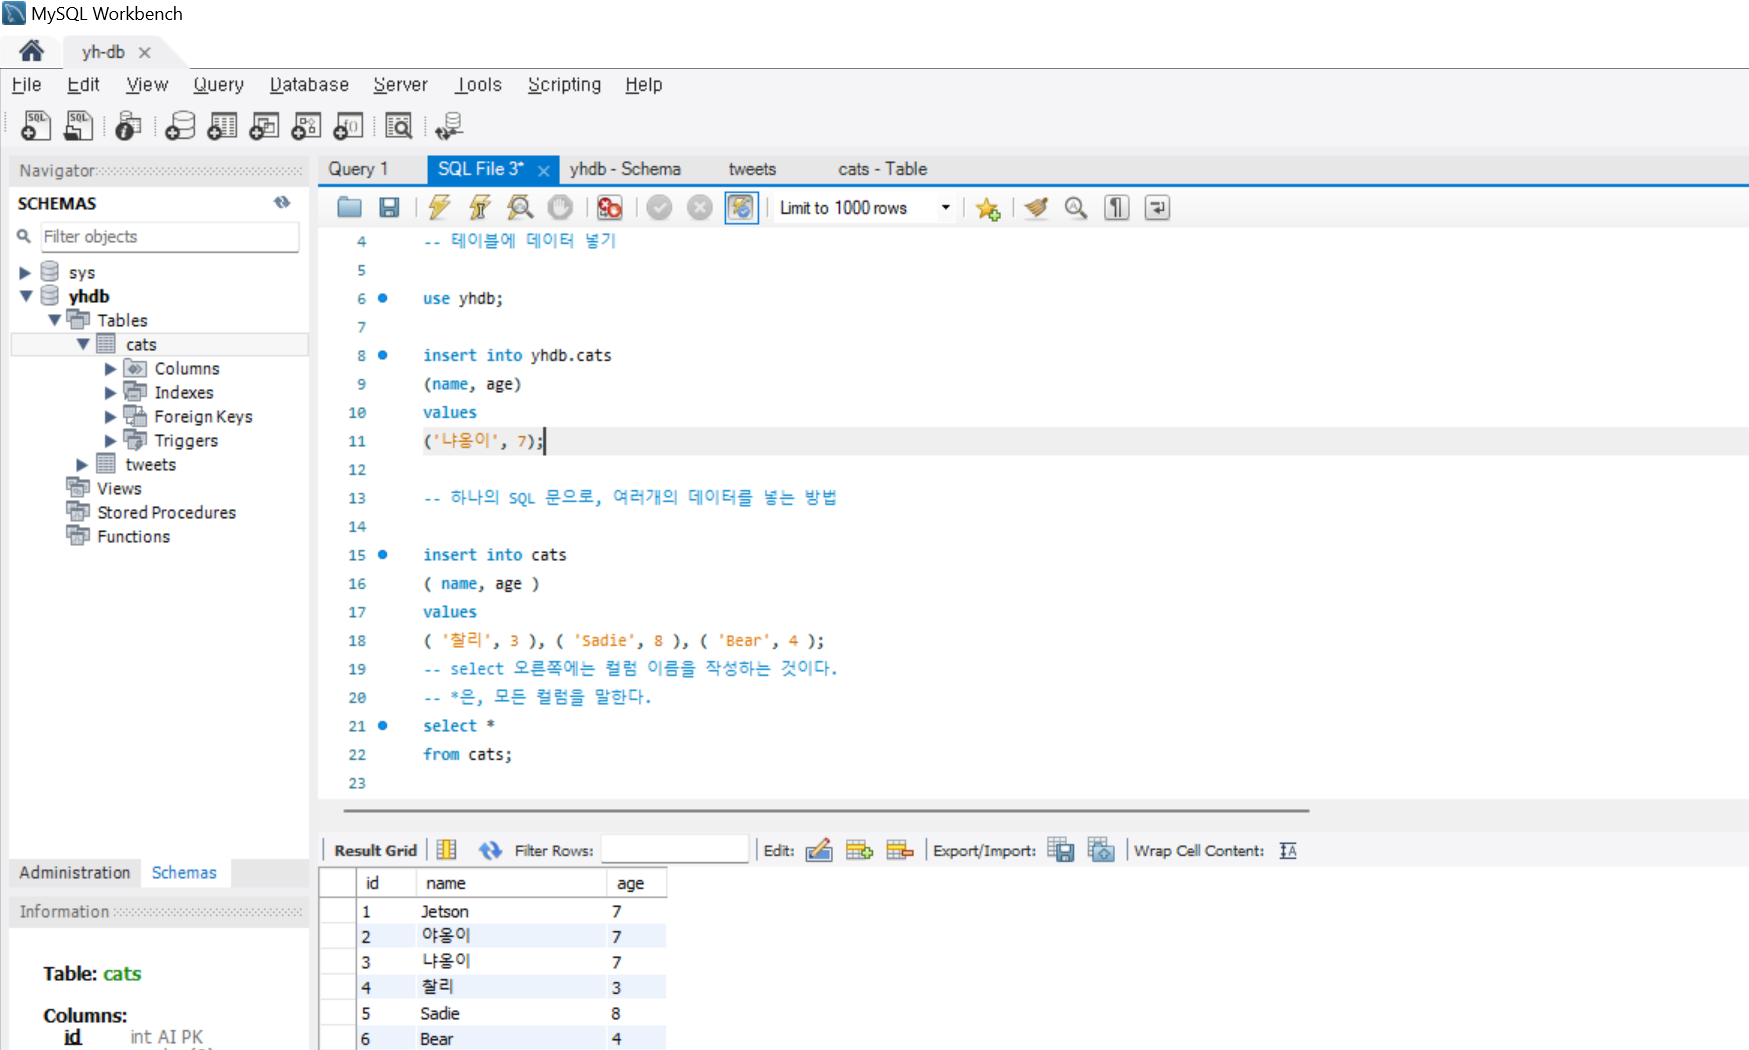Screen dimensions: 1749x1050
Task: Toggle continue-on-error execution
Action: 609,207
